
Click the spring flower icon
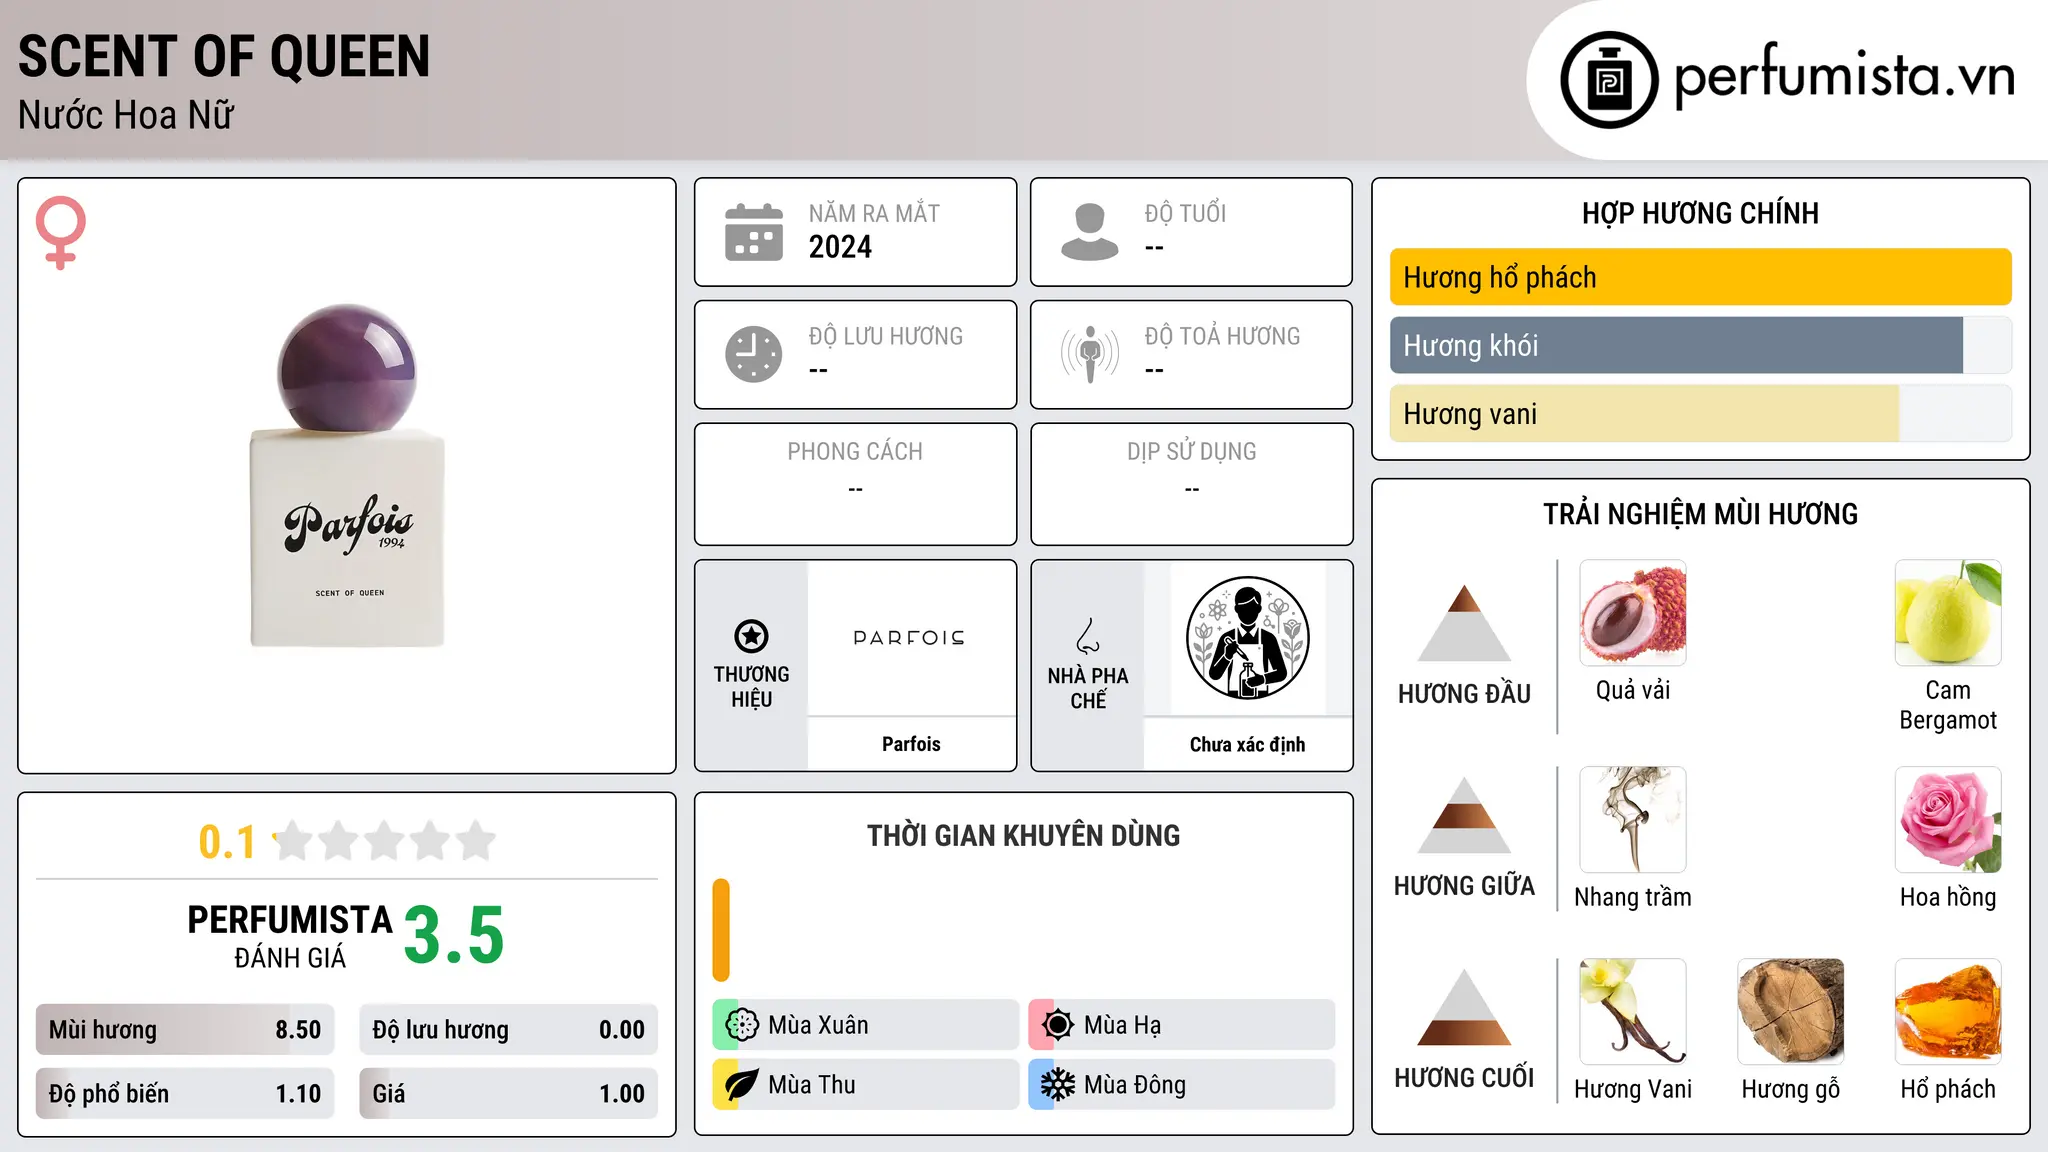pyautogui.click(x=742, y=1025)
